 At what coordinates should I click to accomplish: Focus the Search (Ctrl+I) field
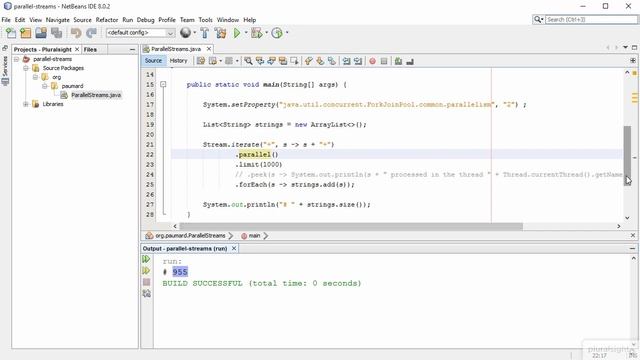(591, 20)
